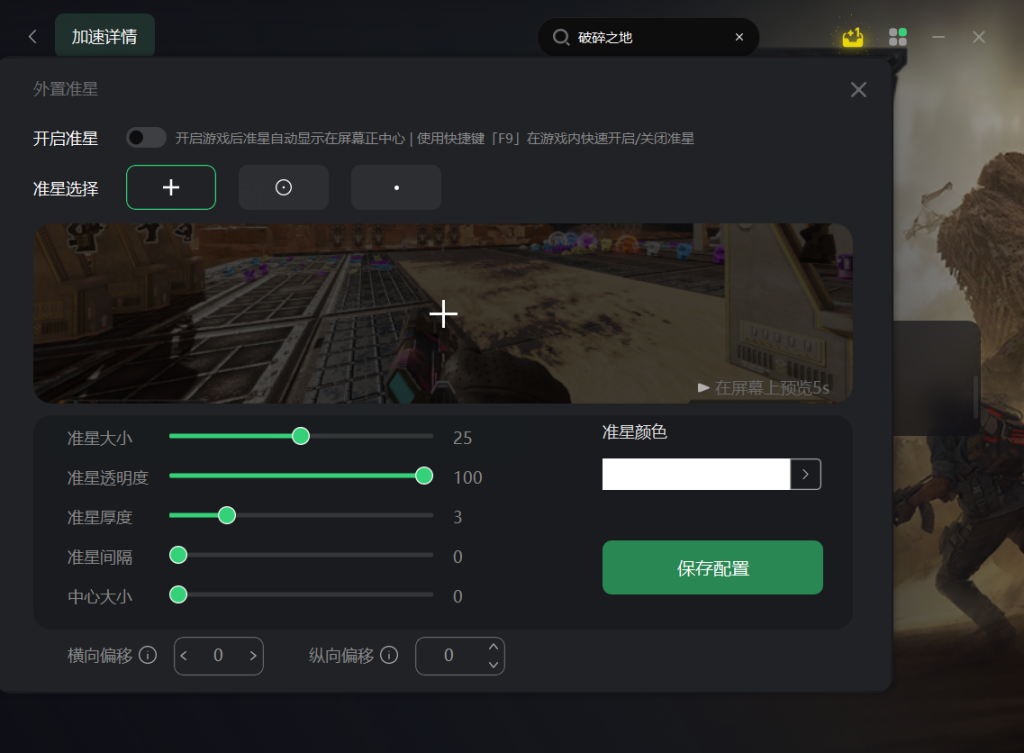Increase 横向偏移 with right arrow
Viewport: 1024px width, 753px height.
(253, 656)
